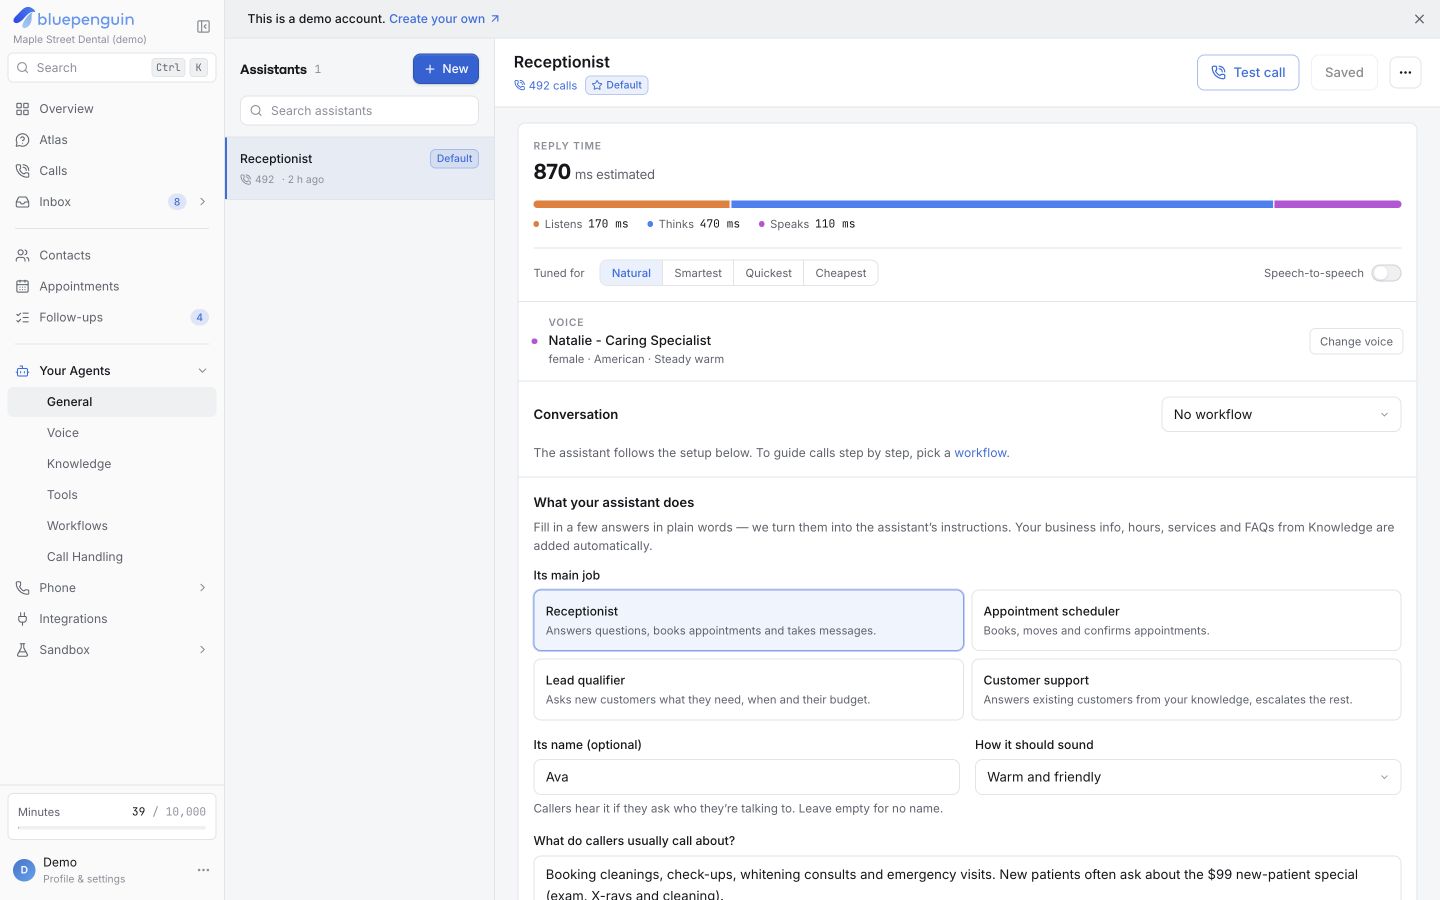Switch tuning to the Cheapest tab
This screenshot has height=900, width=1440.
click(841, 273)
